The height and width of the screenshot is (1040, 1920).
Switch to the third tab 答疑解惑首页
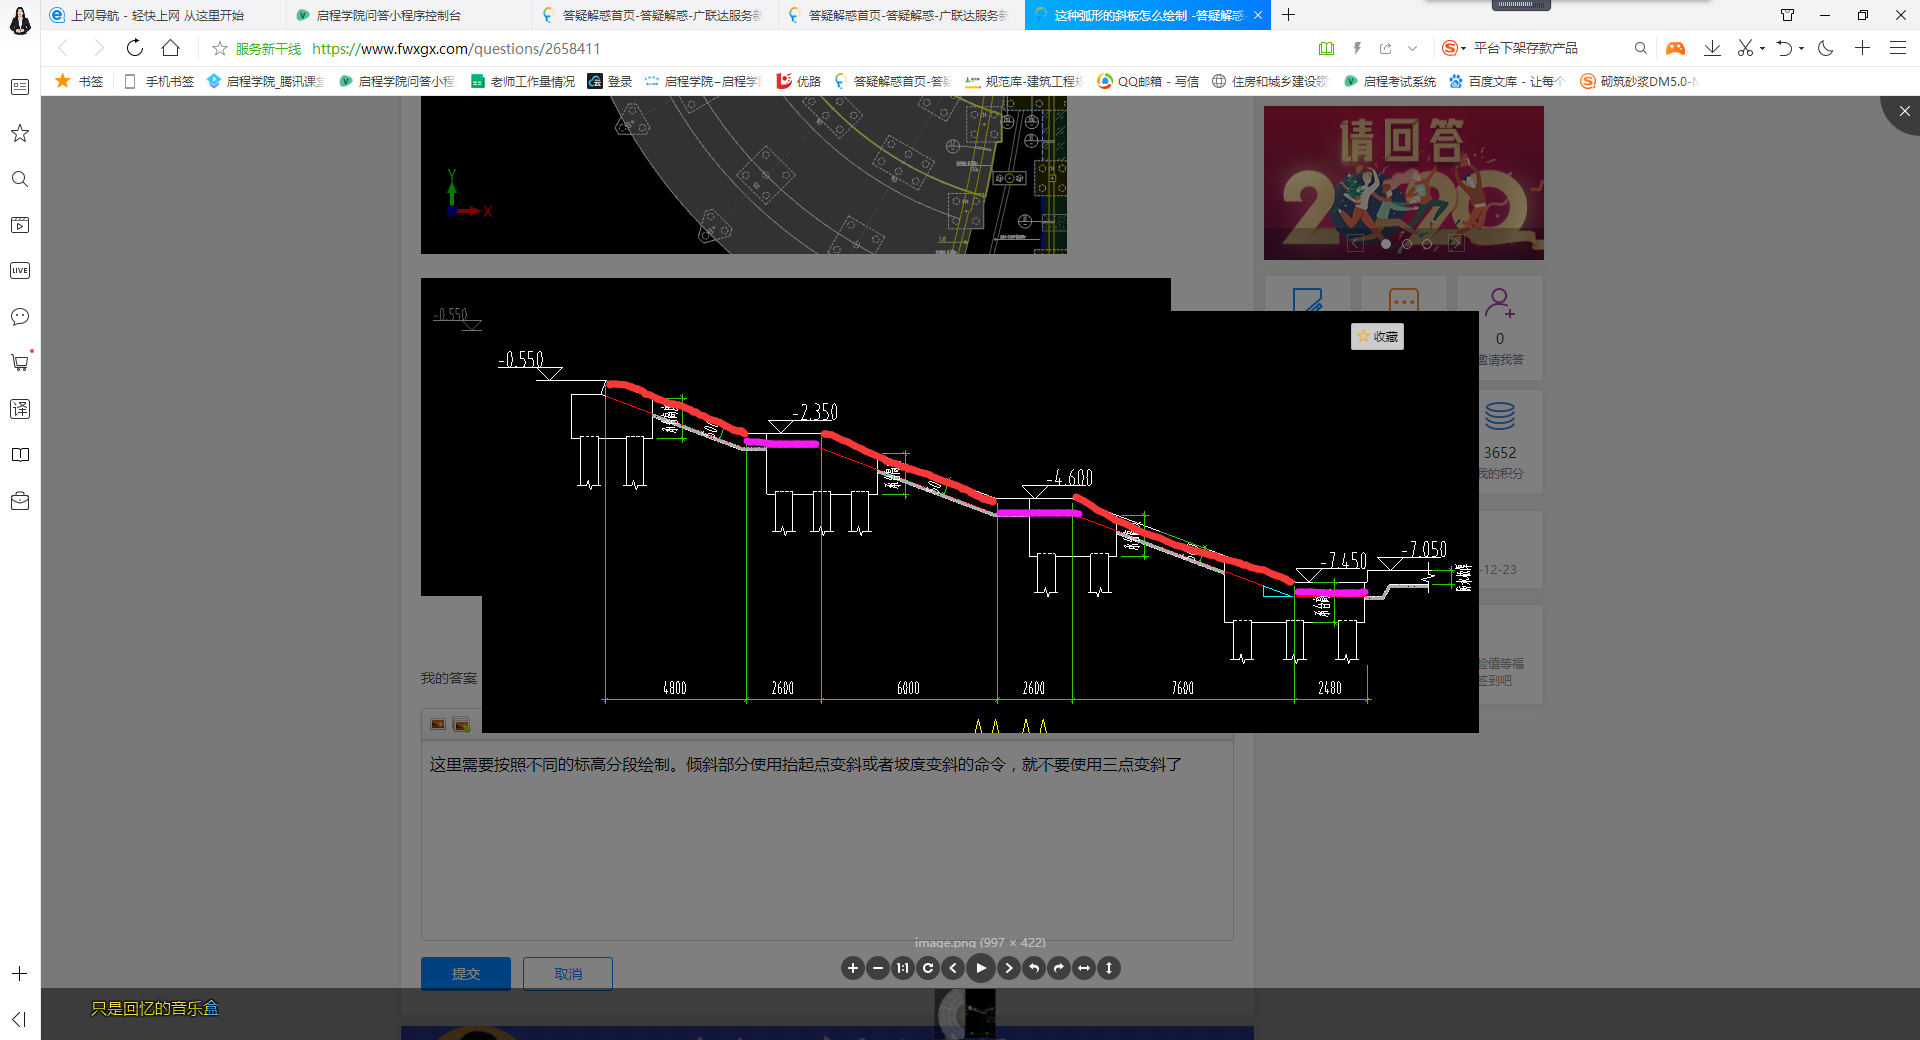click(655, 15)
